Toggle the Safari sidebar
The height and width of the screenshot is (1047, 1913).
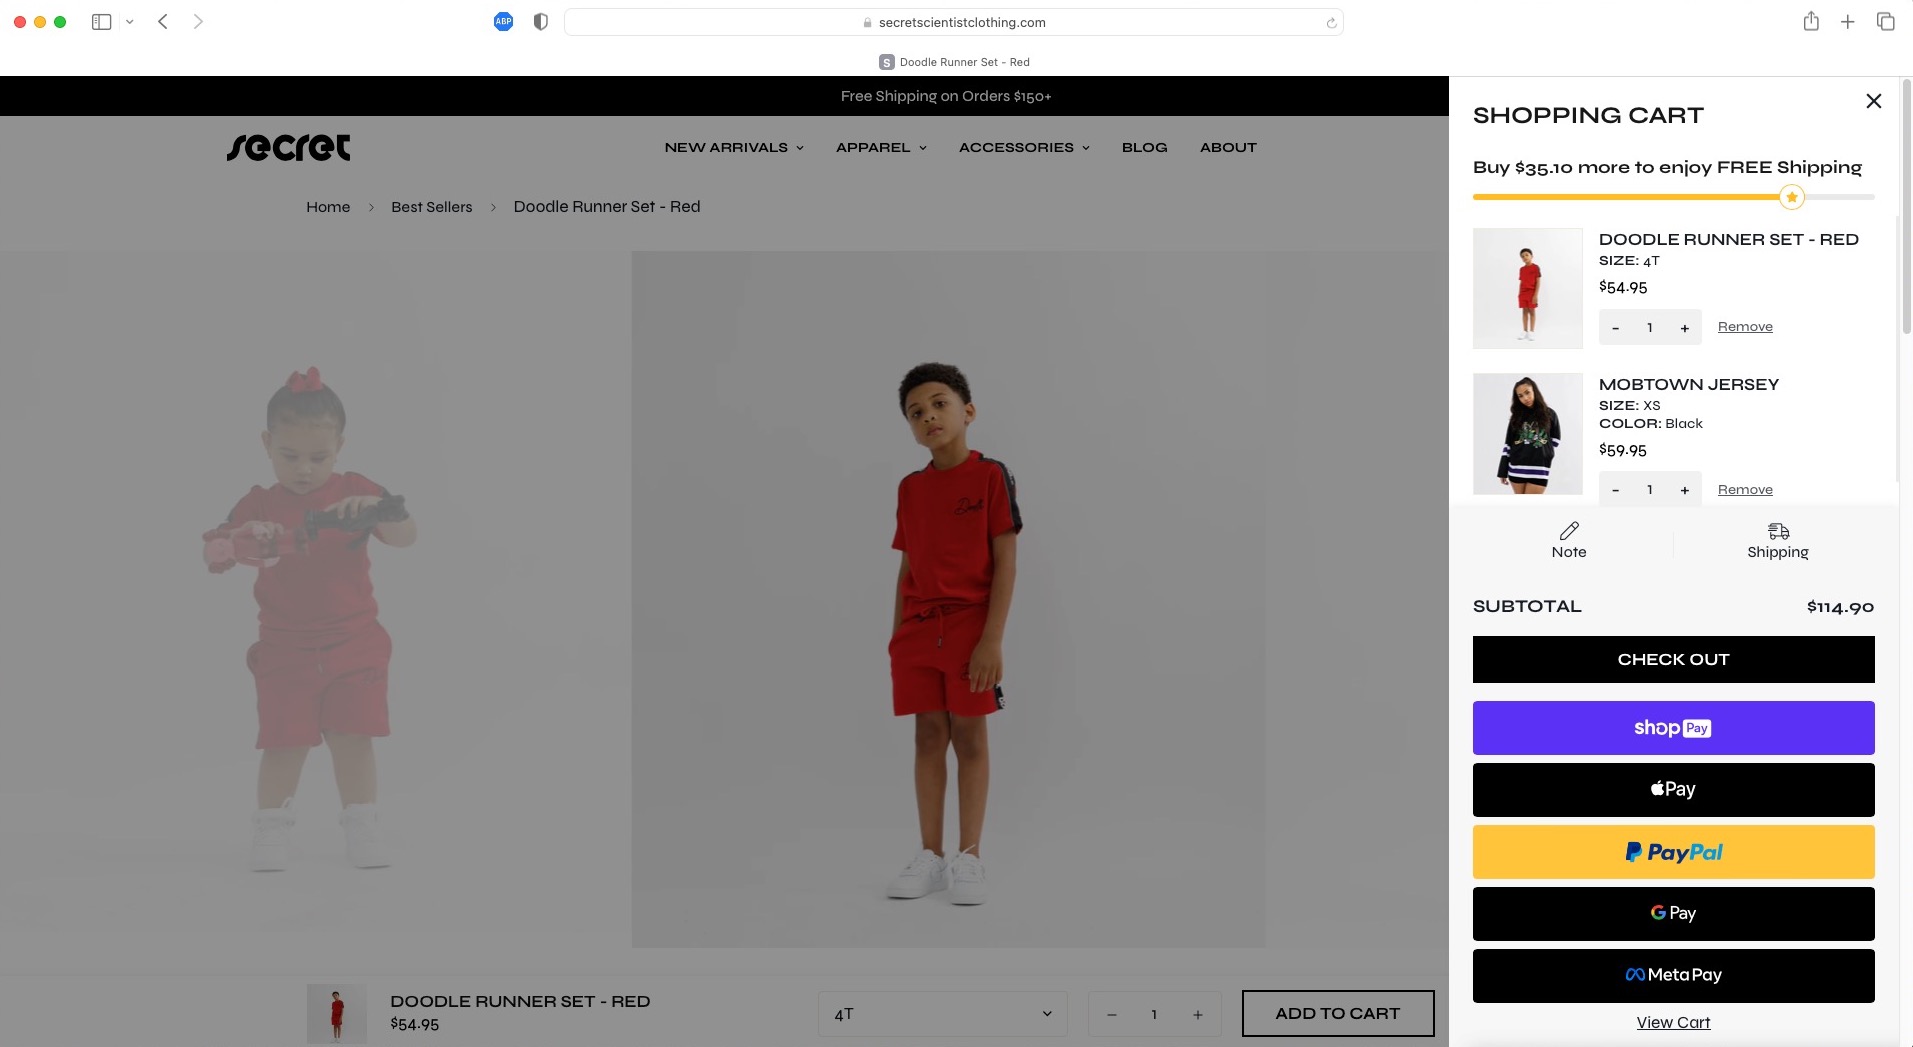pos(101,22)
